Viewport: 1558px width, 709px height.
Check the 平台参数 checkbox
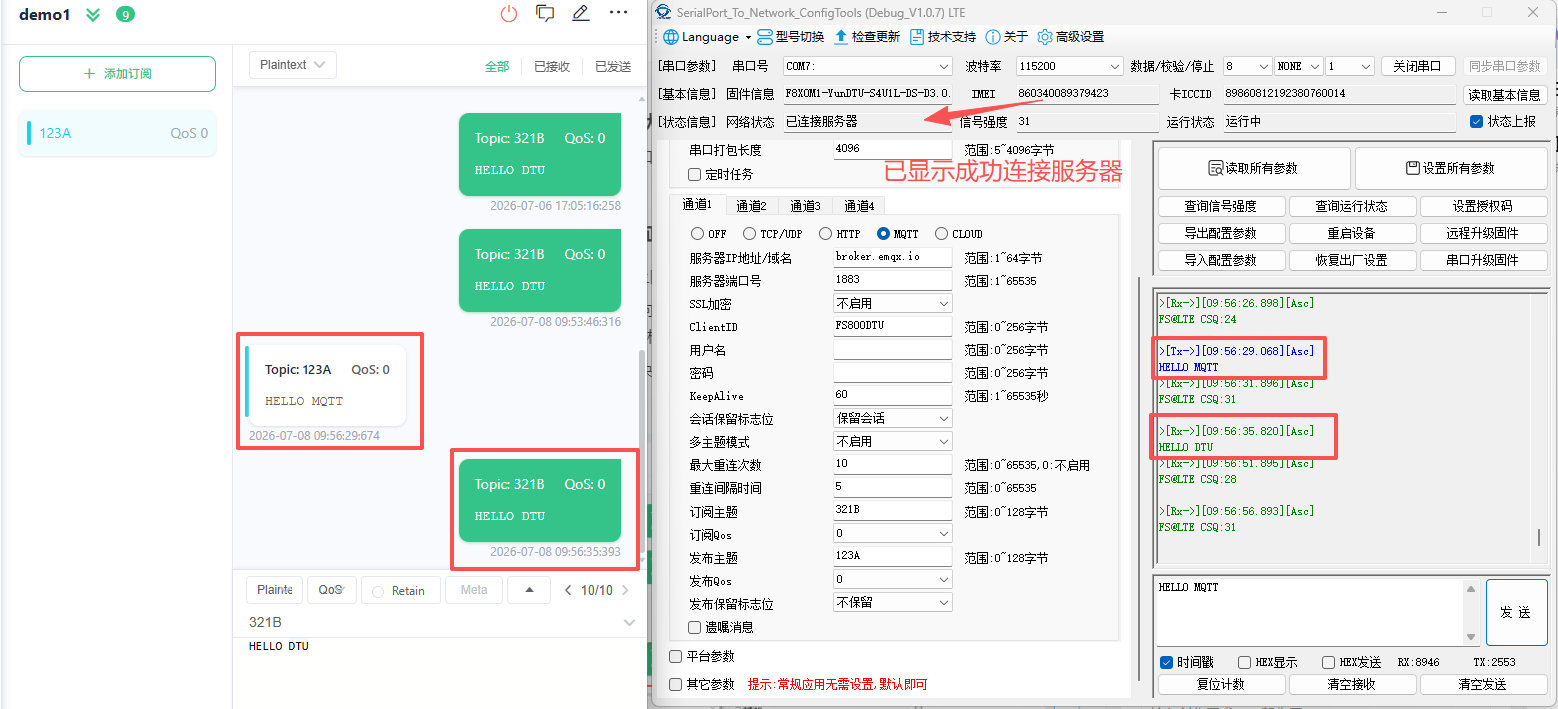pos(675,656)
